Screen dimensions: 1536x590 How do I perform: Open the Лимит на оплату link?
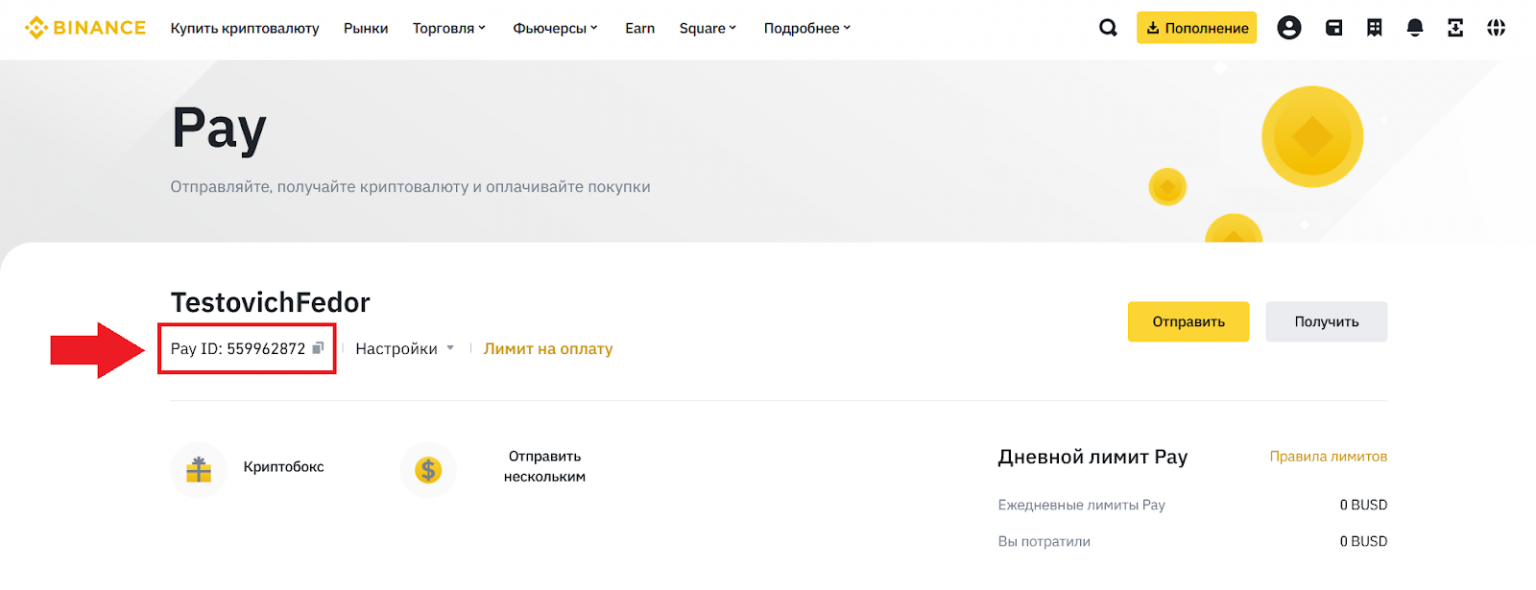click(x=548, y=349)
